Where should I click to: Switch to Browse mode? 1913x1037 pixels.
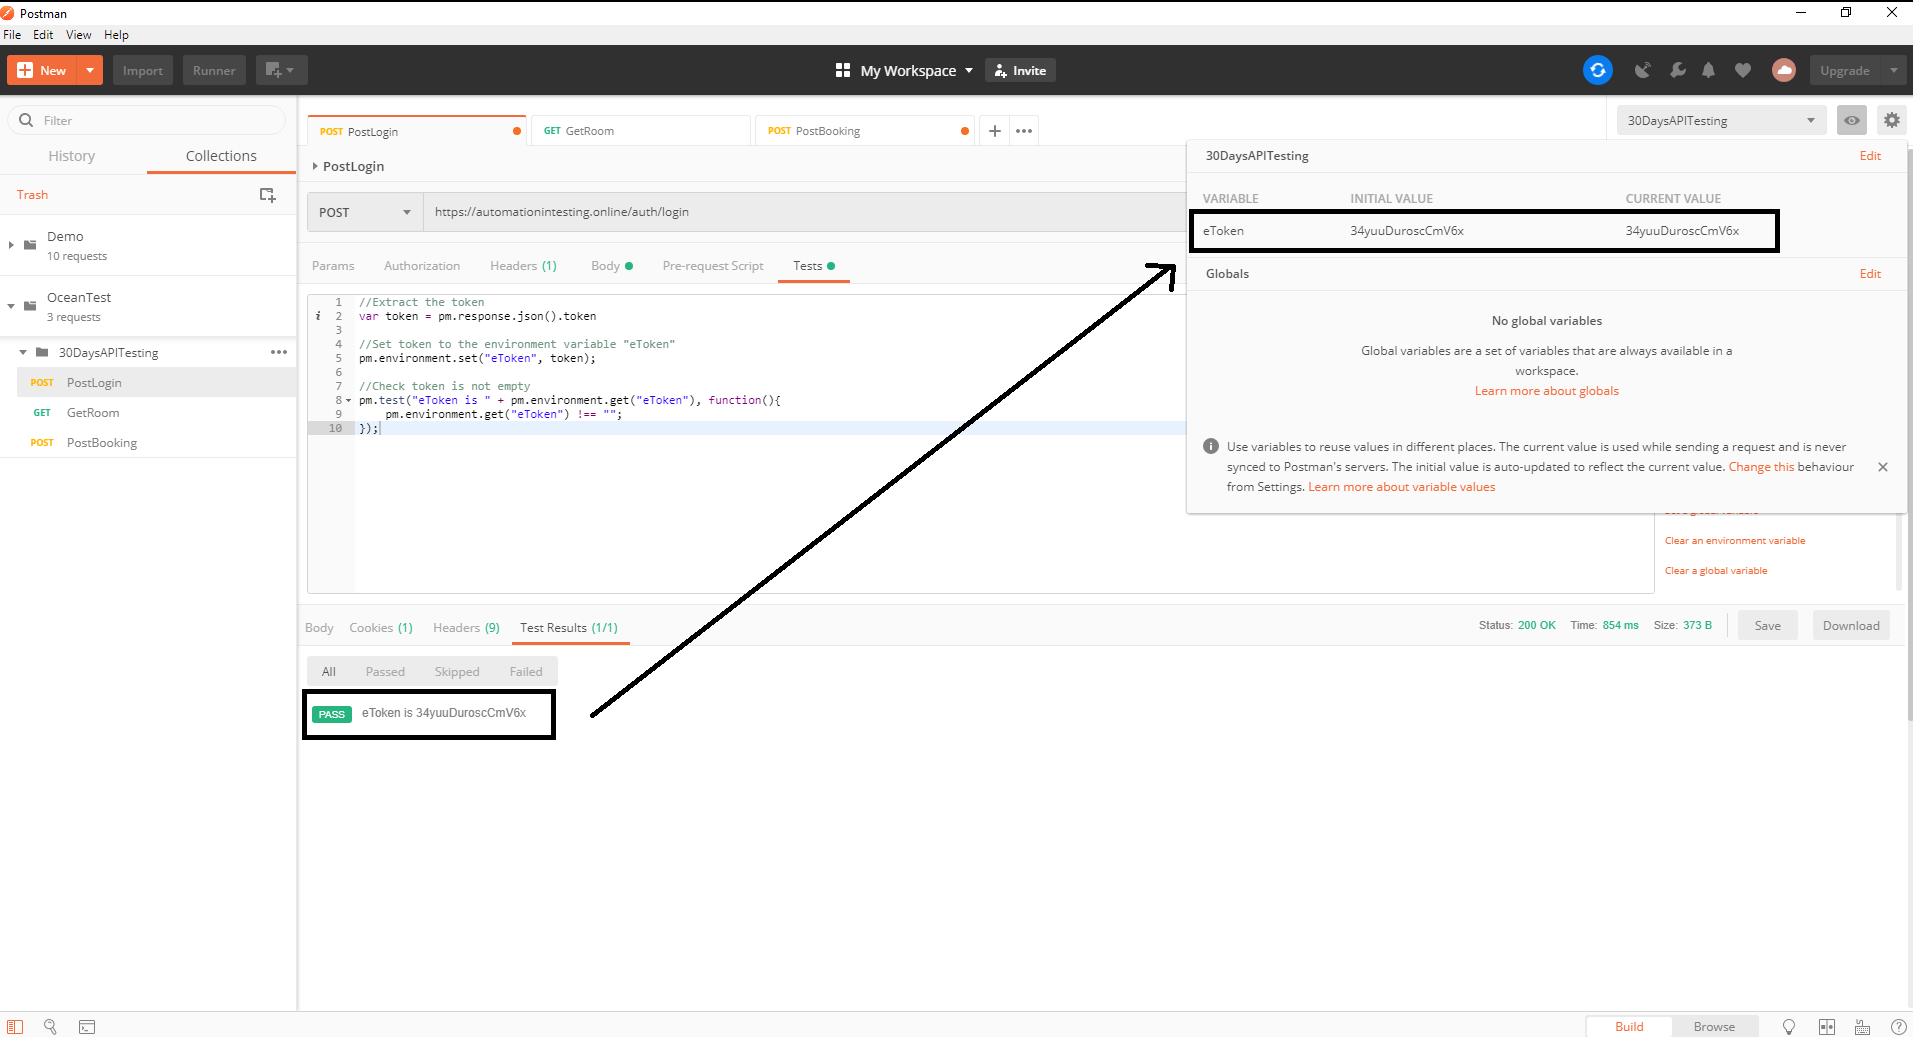tap(1714, 1027)
